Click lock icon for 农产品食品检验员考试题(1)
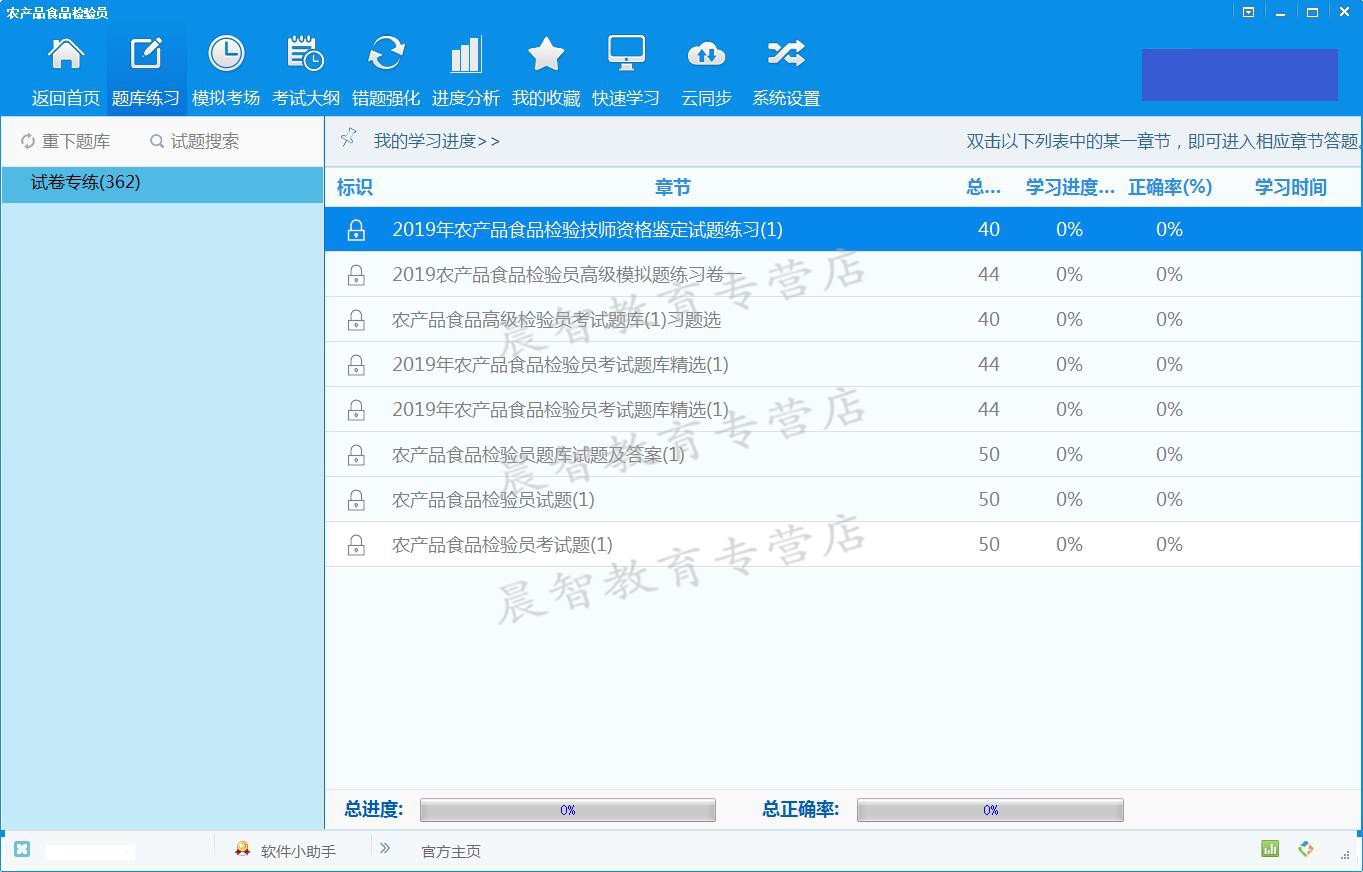This screenshot has height=872, width=1363. (x=356, y=545)
